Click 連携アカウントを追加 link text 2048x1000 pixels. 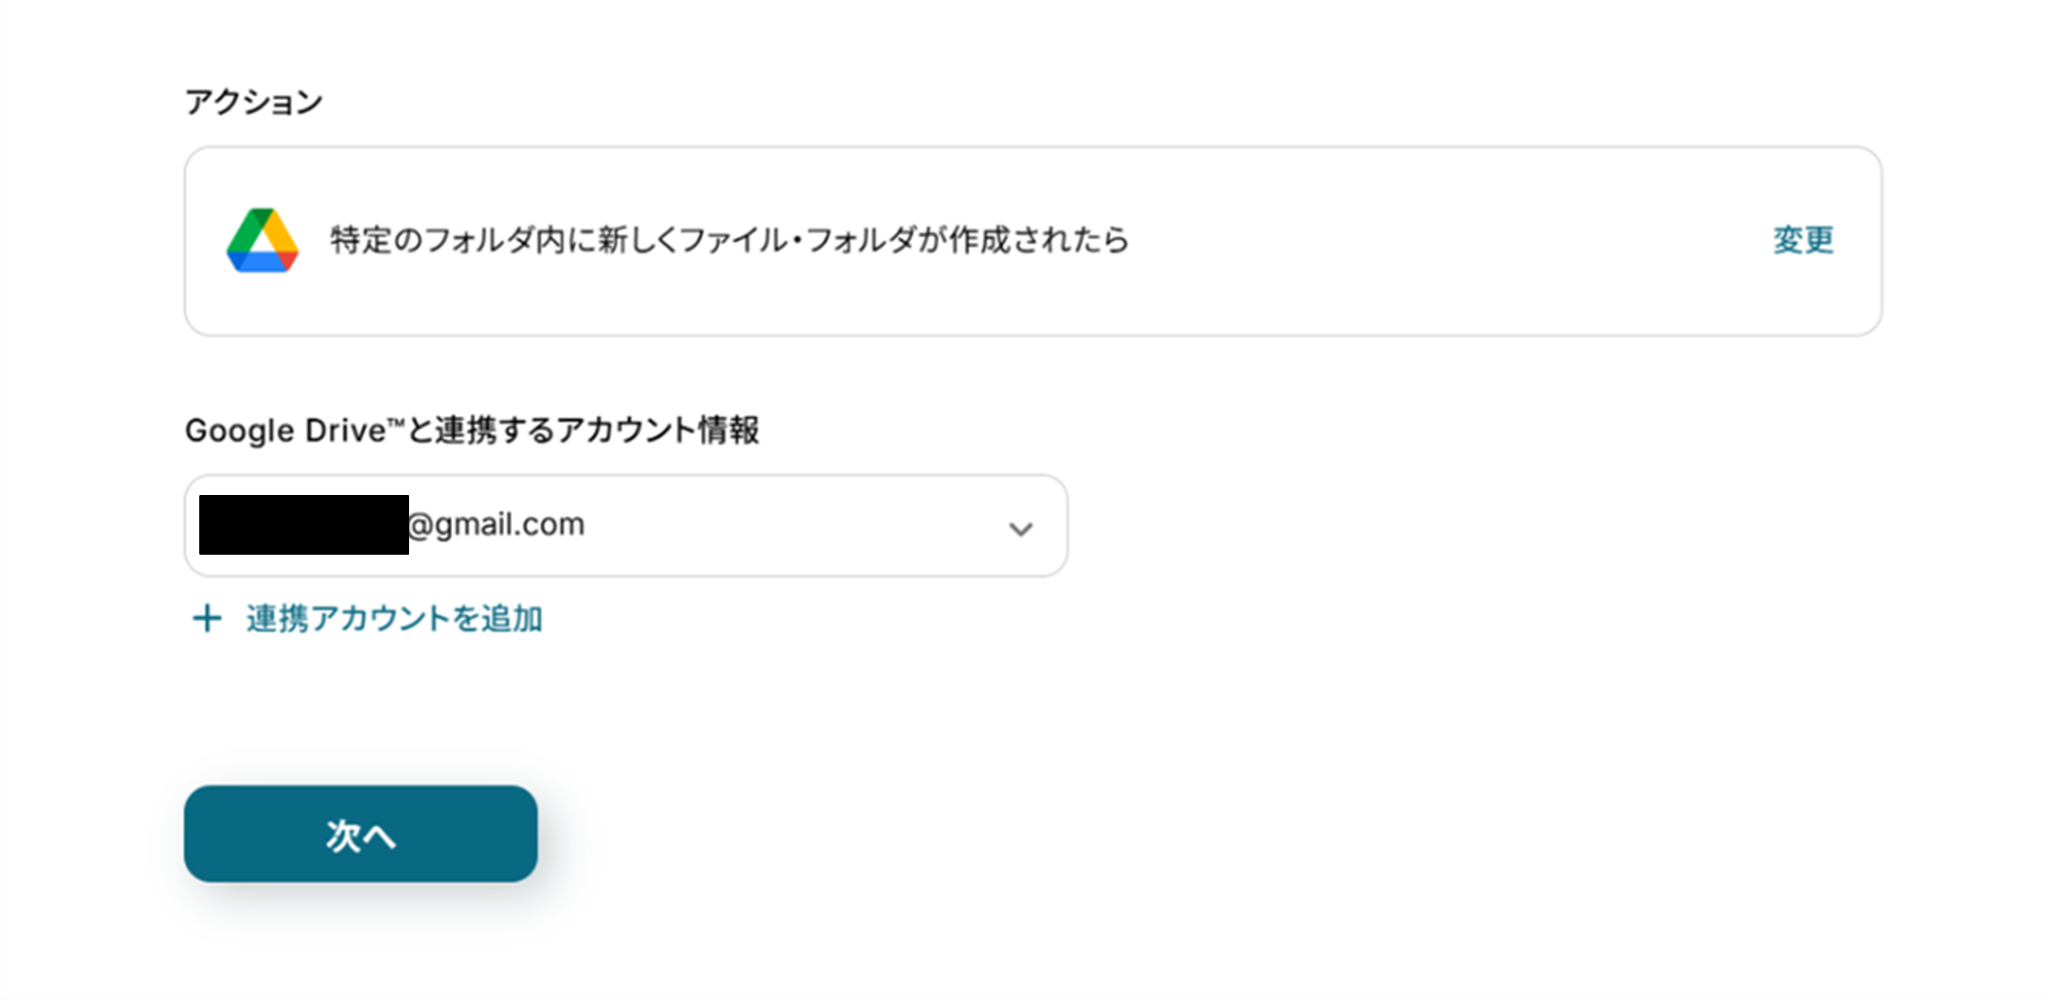click(394, 619)
